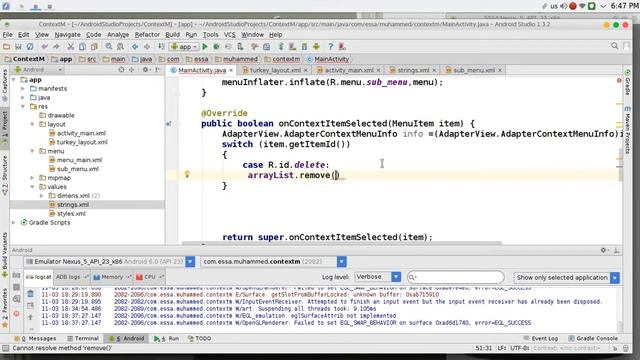Switch to CPU monitor tab
This screenshot has height=360, width=640.
(x=149, y=277)
